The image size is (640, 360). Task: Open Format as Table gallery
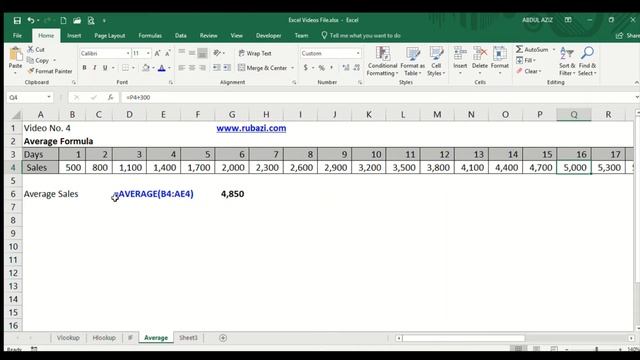click(413, 61)
